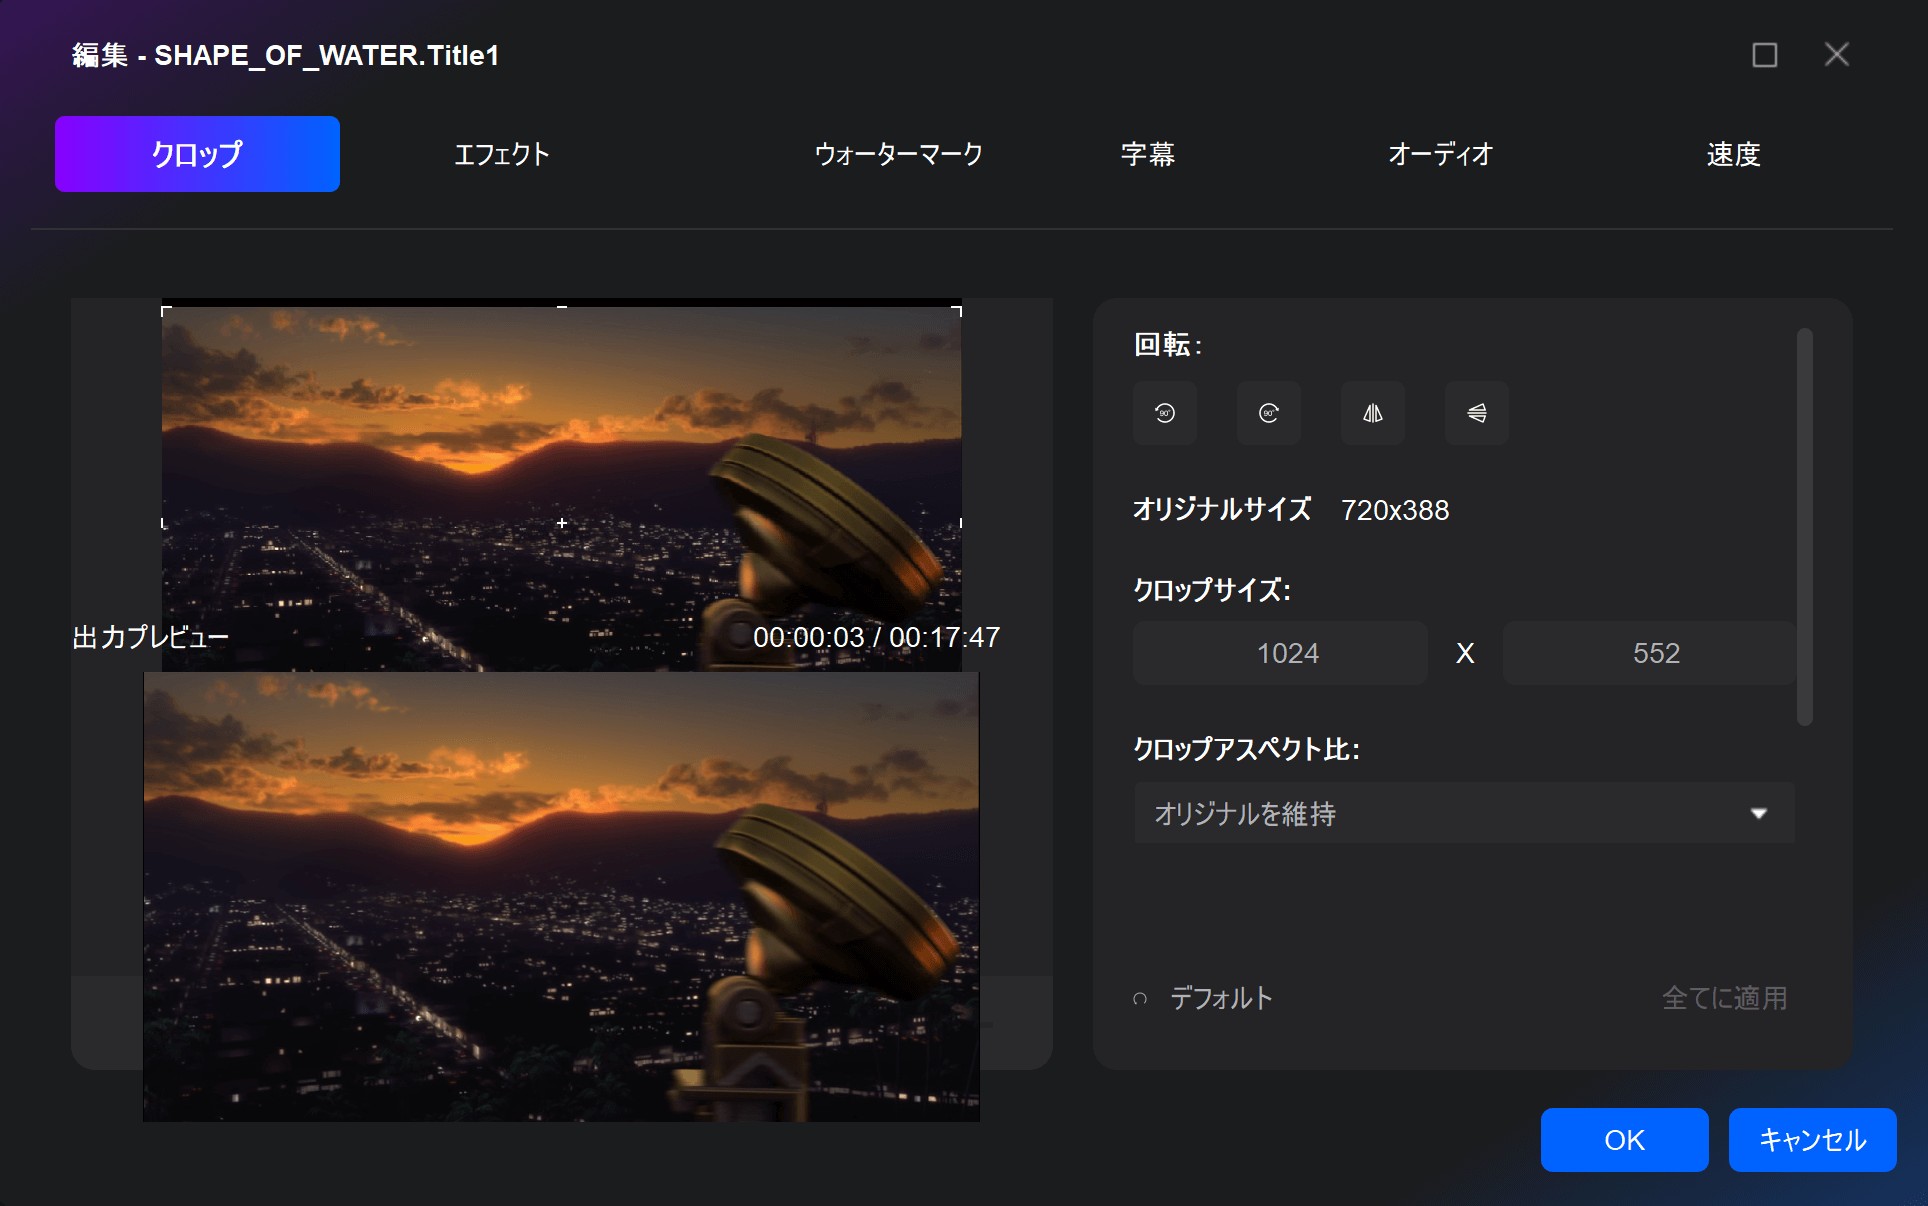This screenshot has width=1928, height=1206.
Task: Click the original size value 720x388
Action: click(1395, 510)
